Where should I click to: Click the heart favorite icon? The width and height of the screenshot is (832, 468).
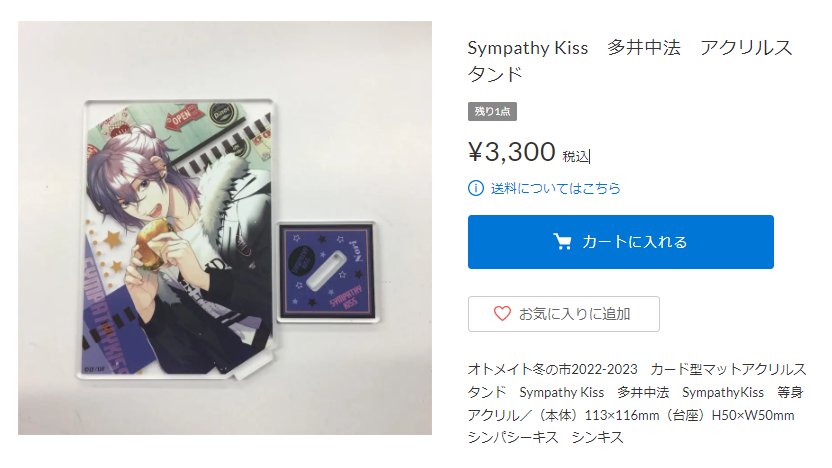point(502,314)
